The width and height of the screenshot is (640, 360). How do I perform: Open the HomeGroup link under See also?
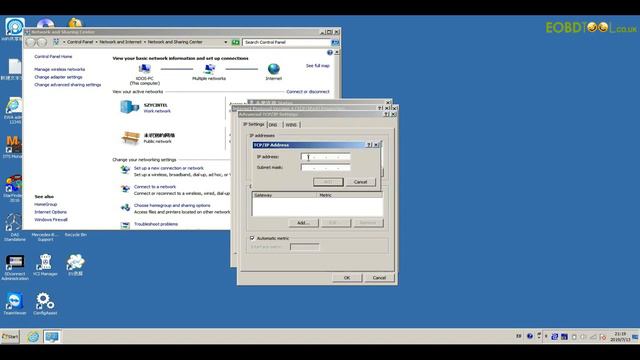pyautogui.click(x=46, y=204)
